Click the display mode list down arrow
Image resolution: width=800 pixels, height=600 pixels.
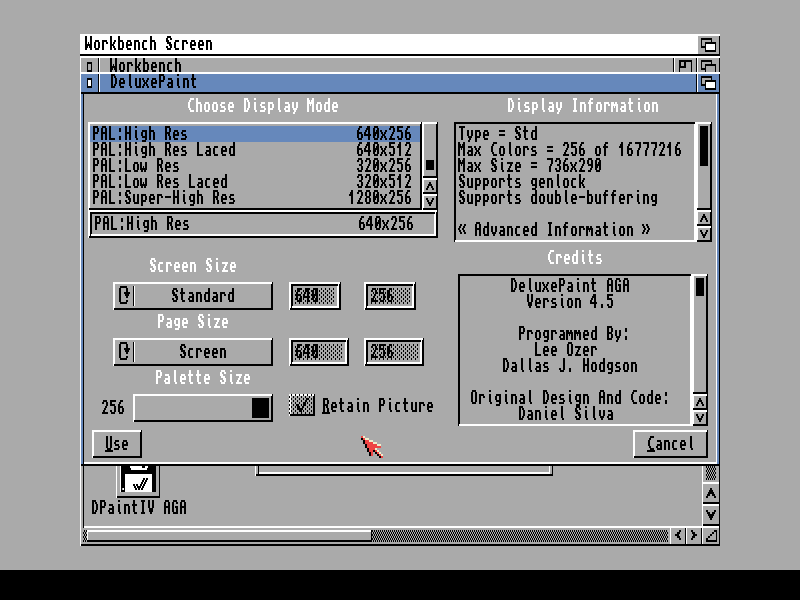point(430,202)
